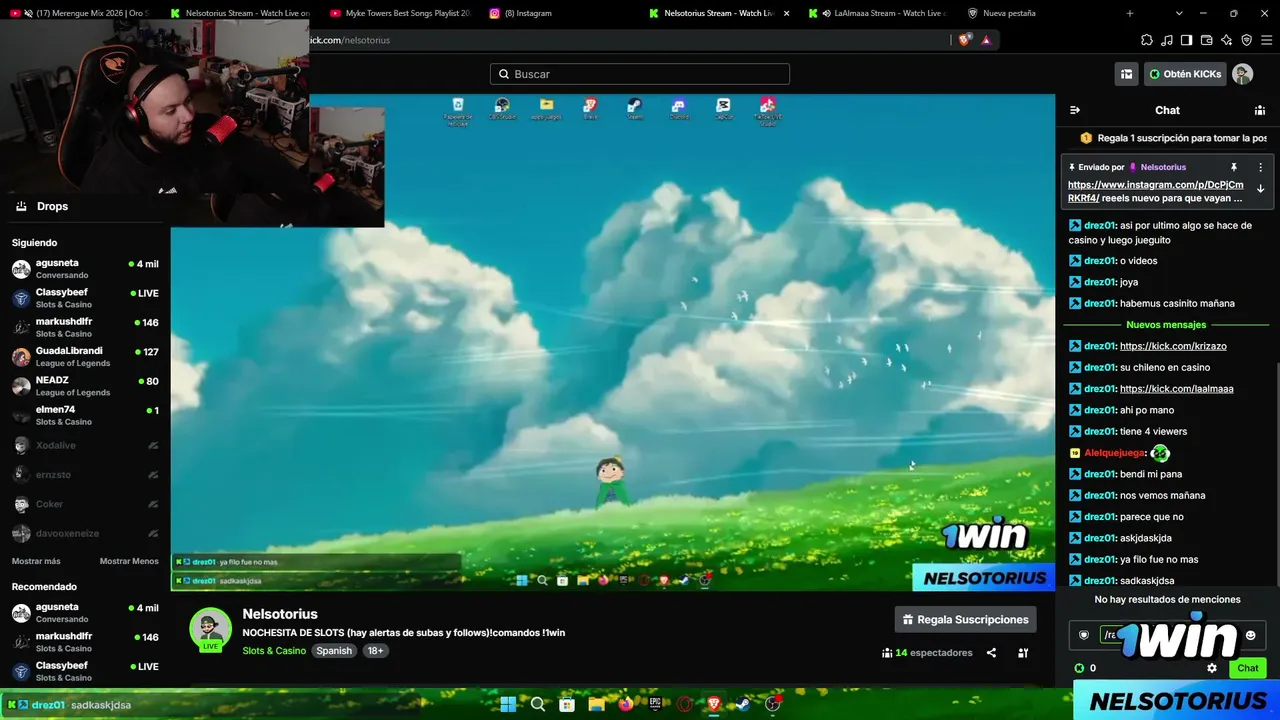Open pinned message three-dot options
Screen dimensions: 1280x720
(x=1260, y=167)
